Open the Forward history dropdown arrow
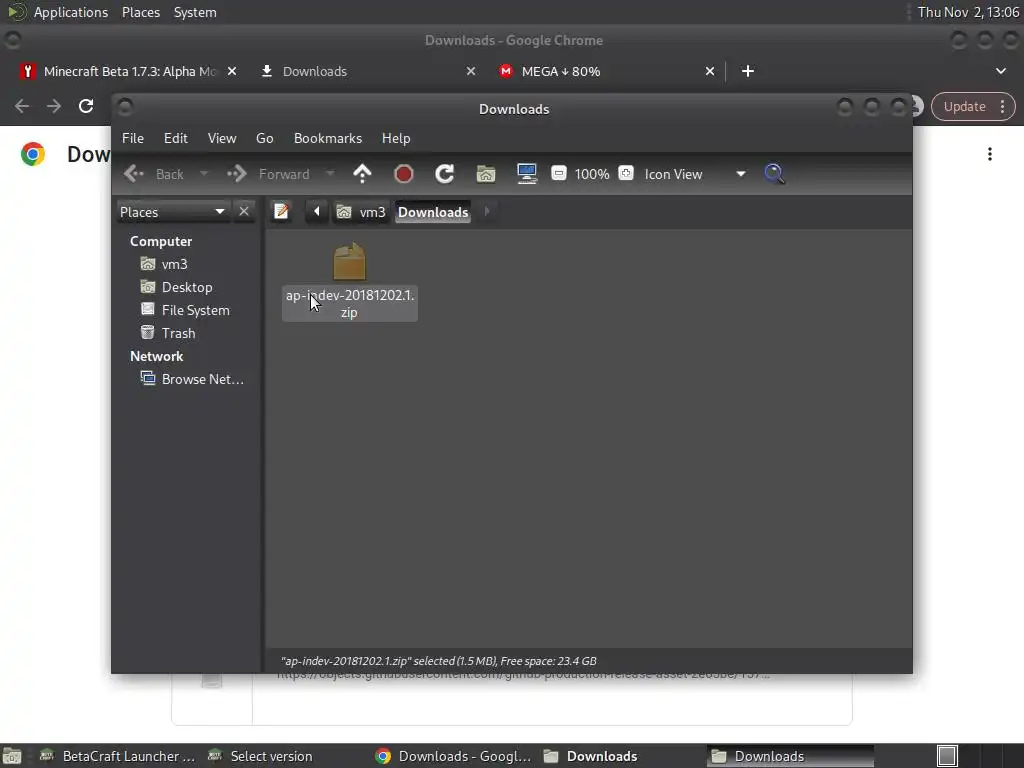Screen dimensions: 1024x768 click(330, 174)
